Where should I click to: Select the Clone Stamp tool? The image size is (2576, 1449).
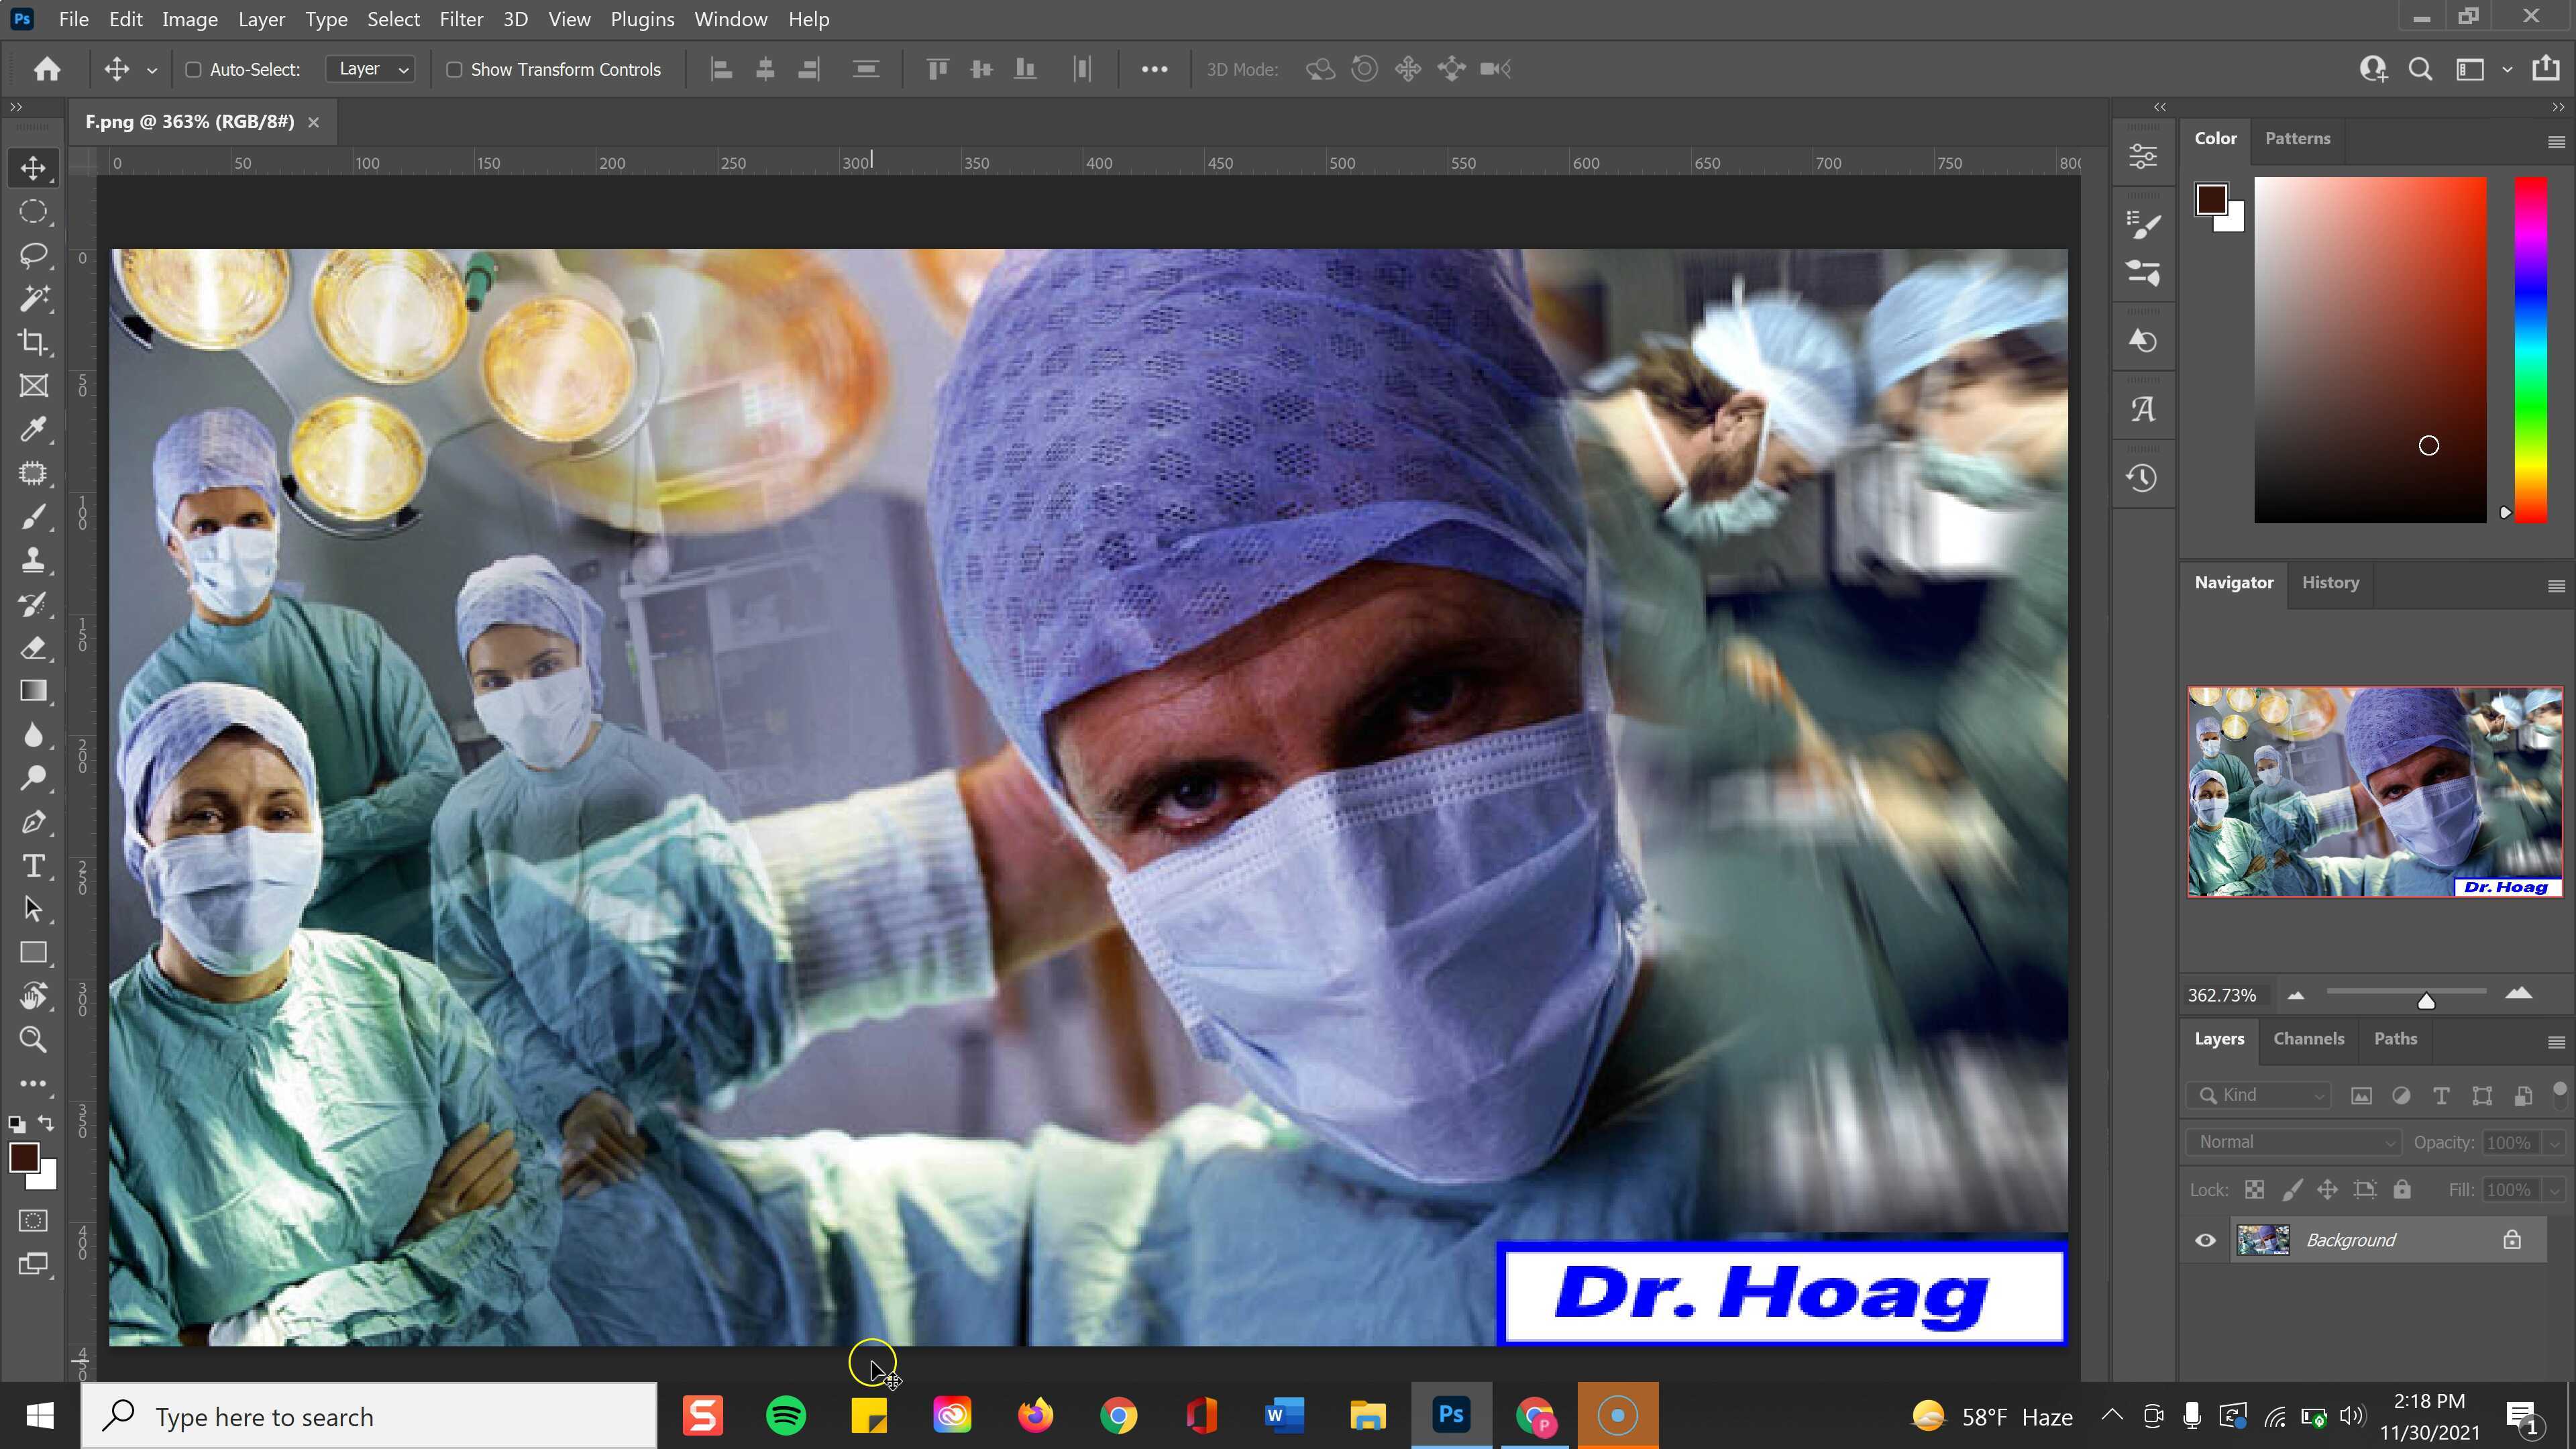point(33,560)
